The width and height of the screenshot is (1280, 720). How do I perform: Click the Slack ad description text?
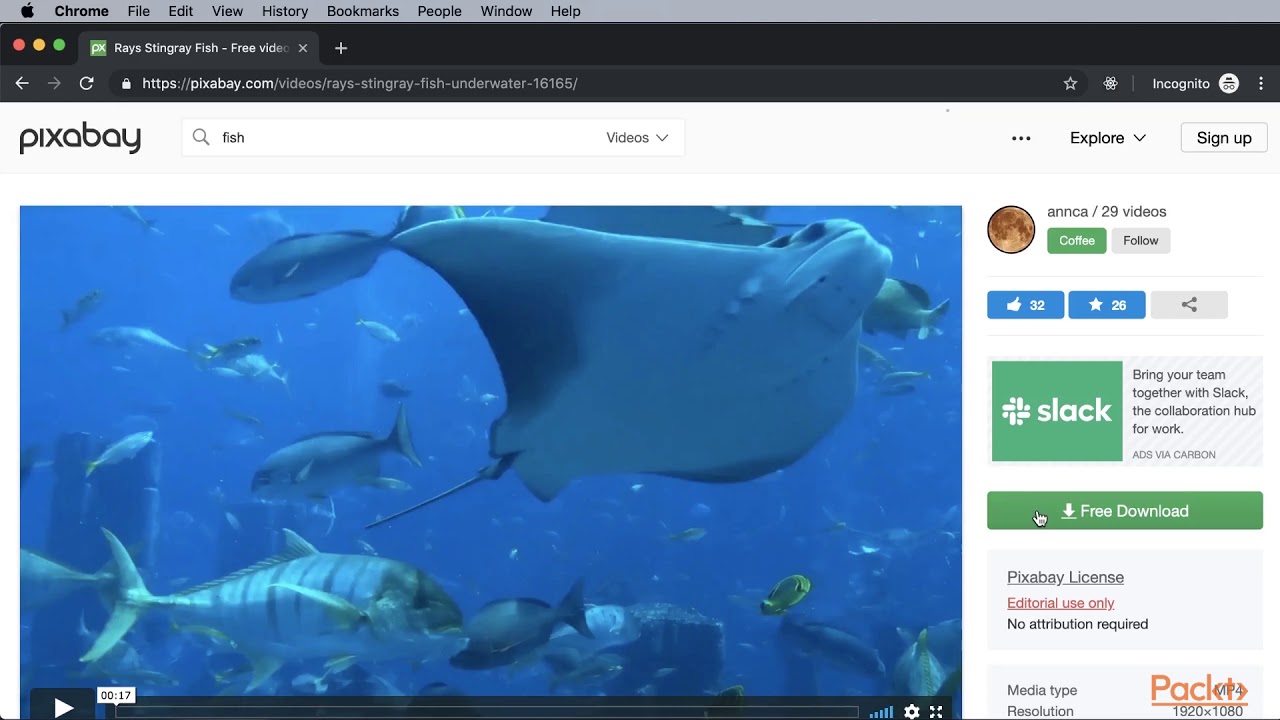tap(1194, 402)
